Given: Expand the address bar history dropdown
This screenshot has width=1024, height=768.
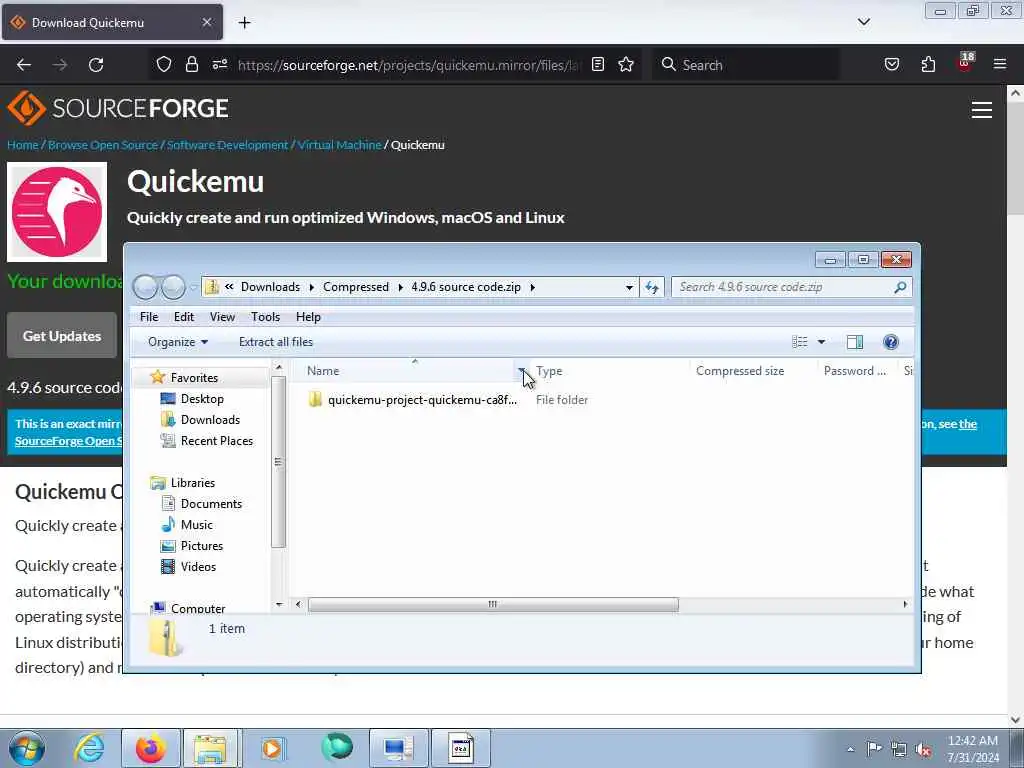Looking at the screenshot, I should point(629,287).
